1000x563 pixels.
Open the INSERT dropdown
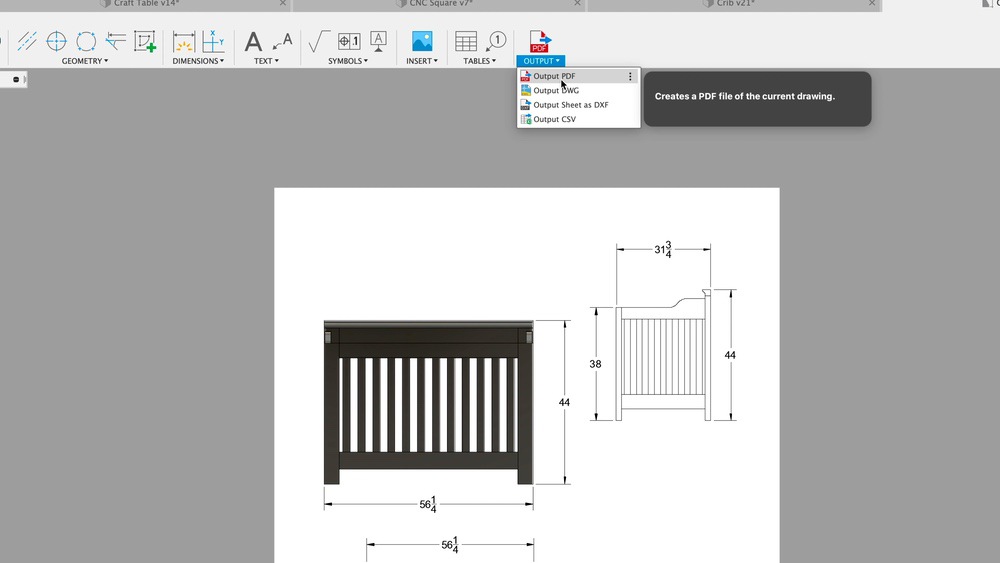coord(422,61)
